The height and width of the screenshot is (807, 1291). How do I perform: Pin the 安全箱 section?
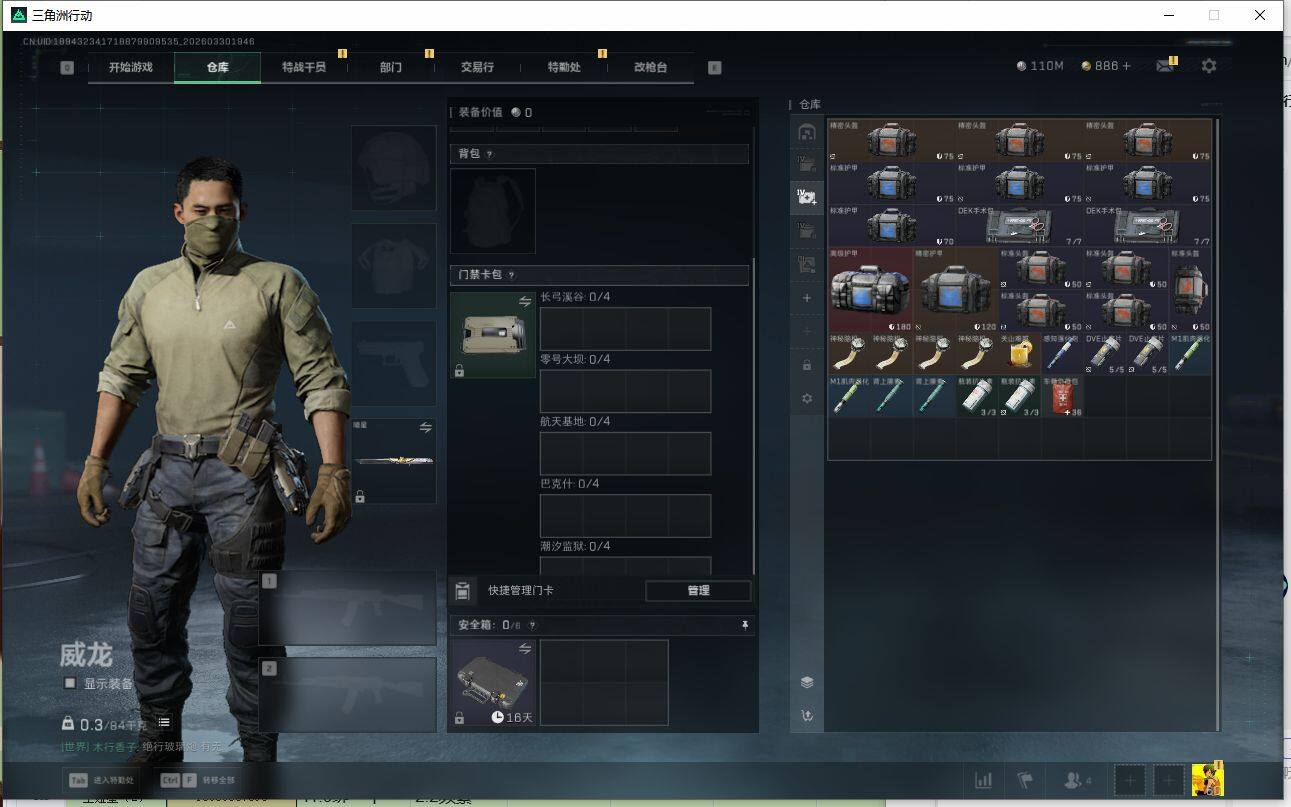pos(744,625)
